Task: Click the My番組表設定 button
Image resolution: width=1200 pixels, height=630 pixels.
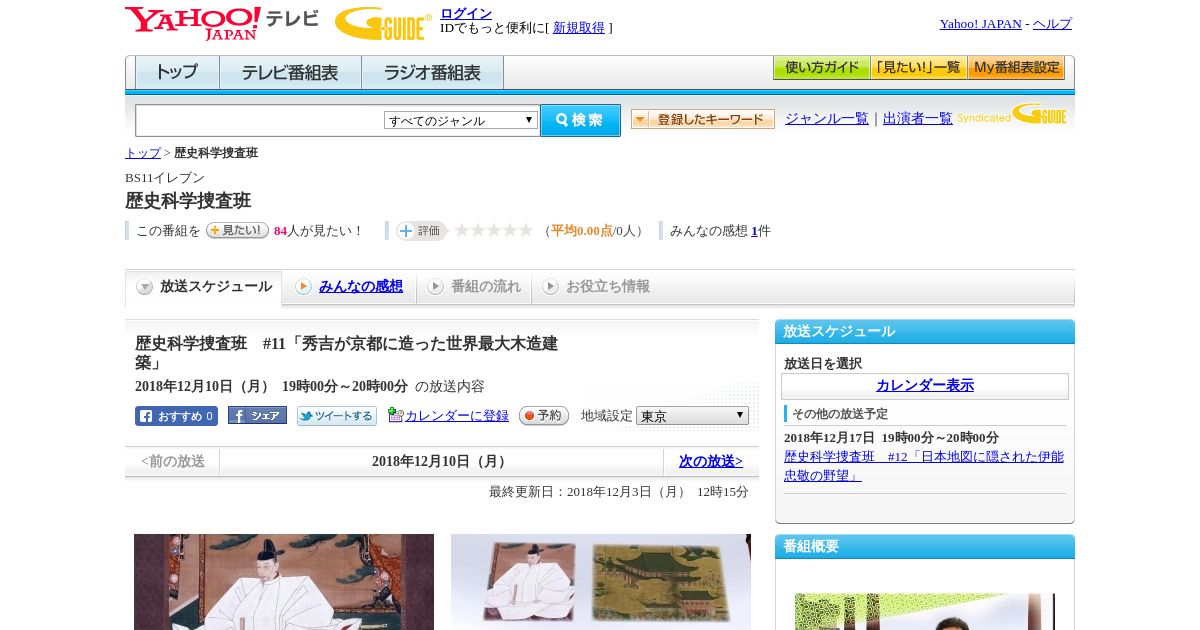Action: pyautogui.click(x=1016, y=68)
